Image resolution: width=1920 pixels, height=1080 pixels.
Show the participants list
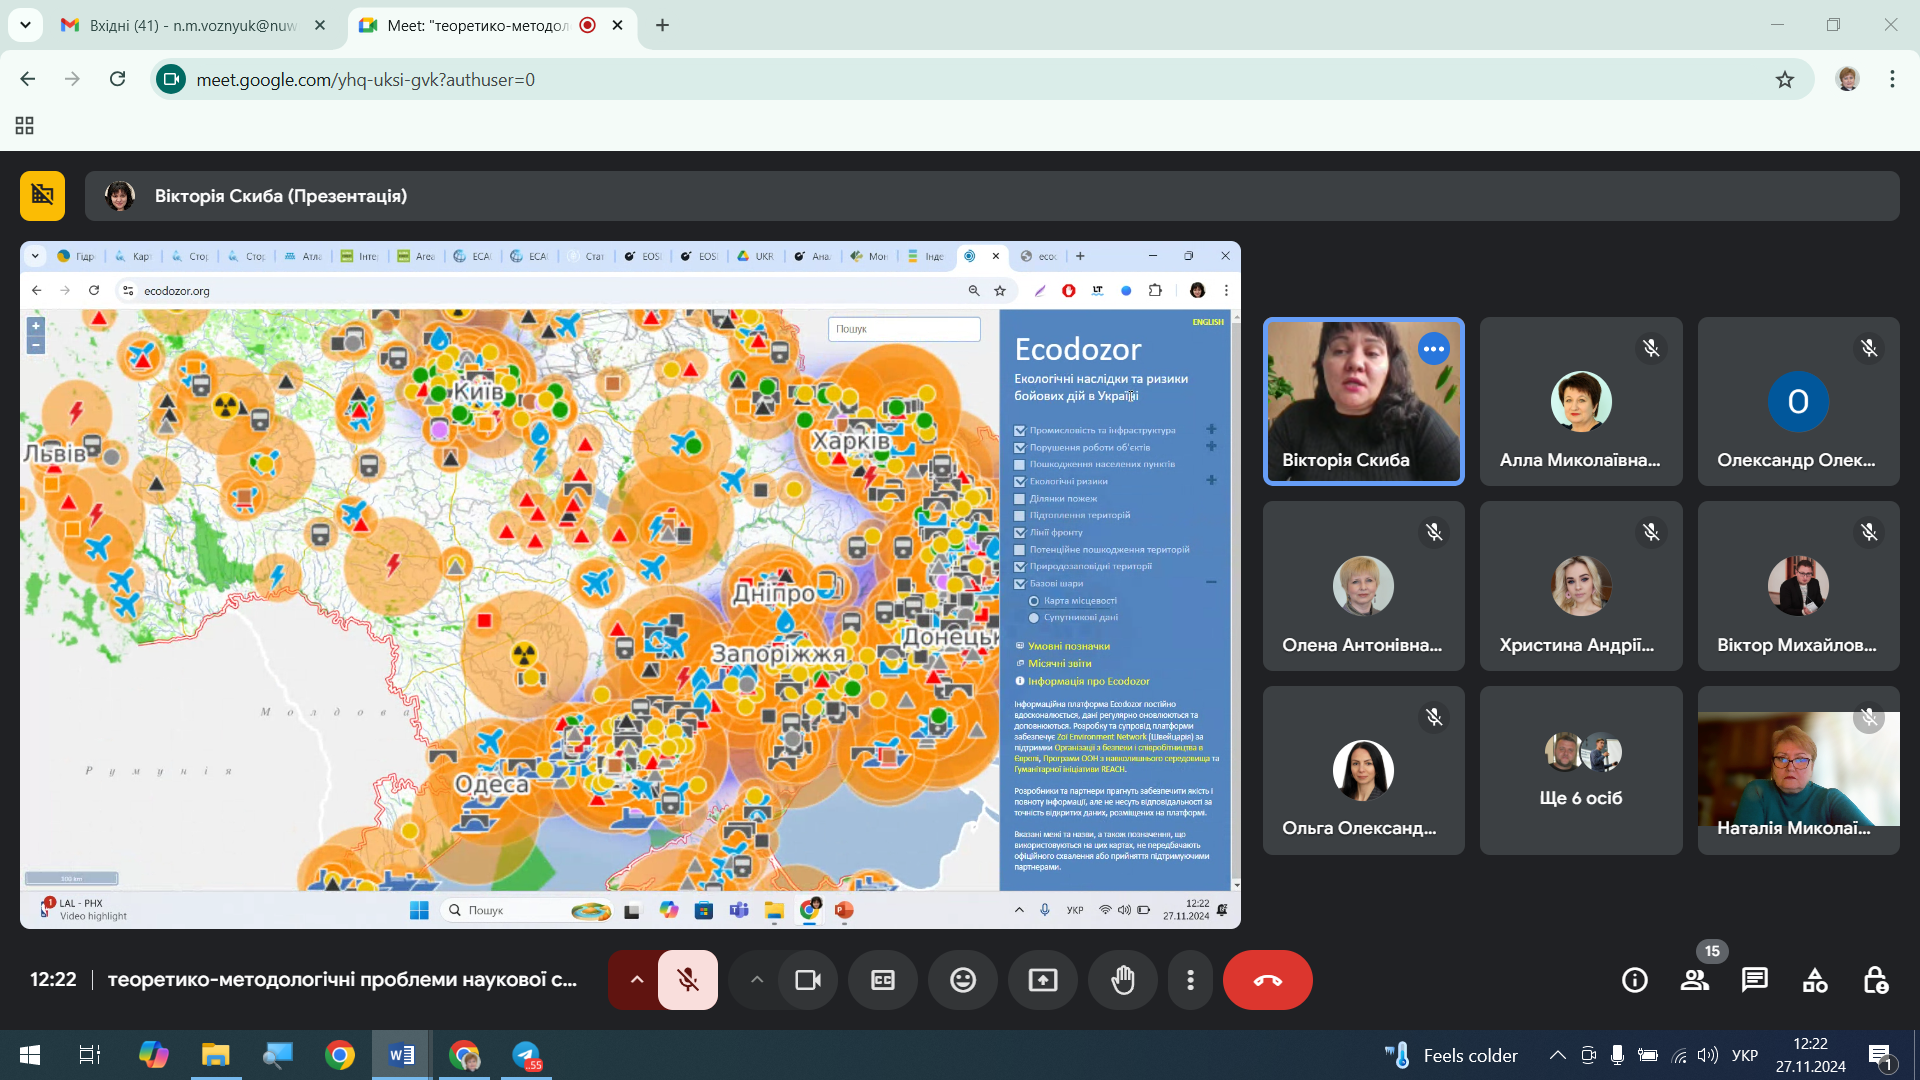[x=1695, y=980]
